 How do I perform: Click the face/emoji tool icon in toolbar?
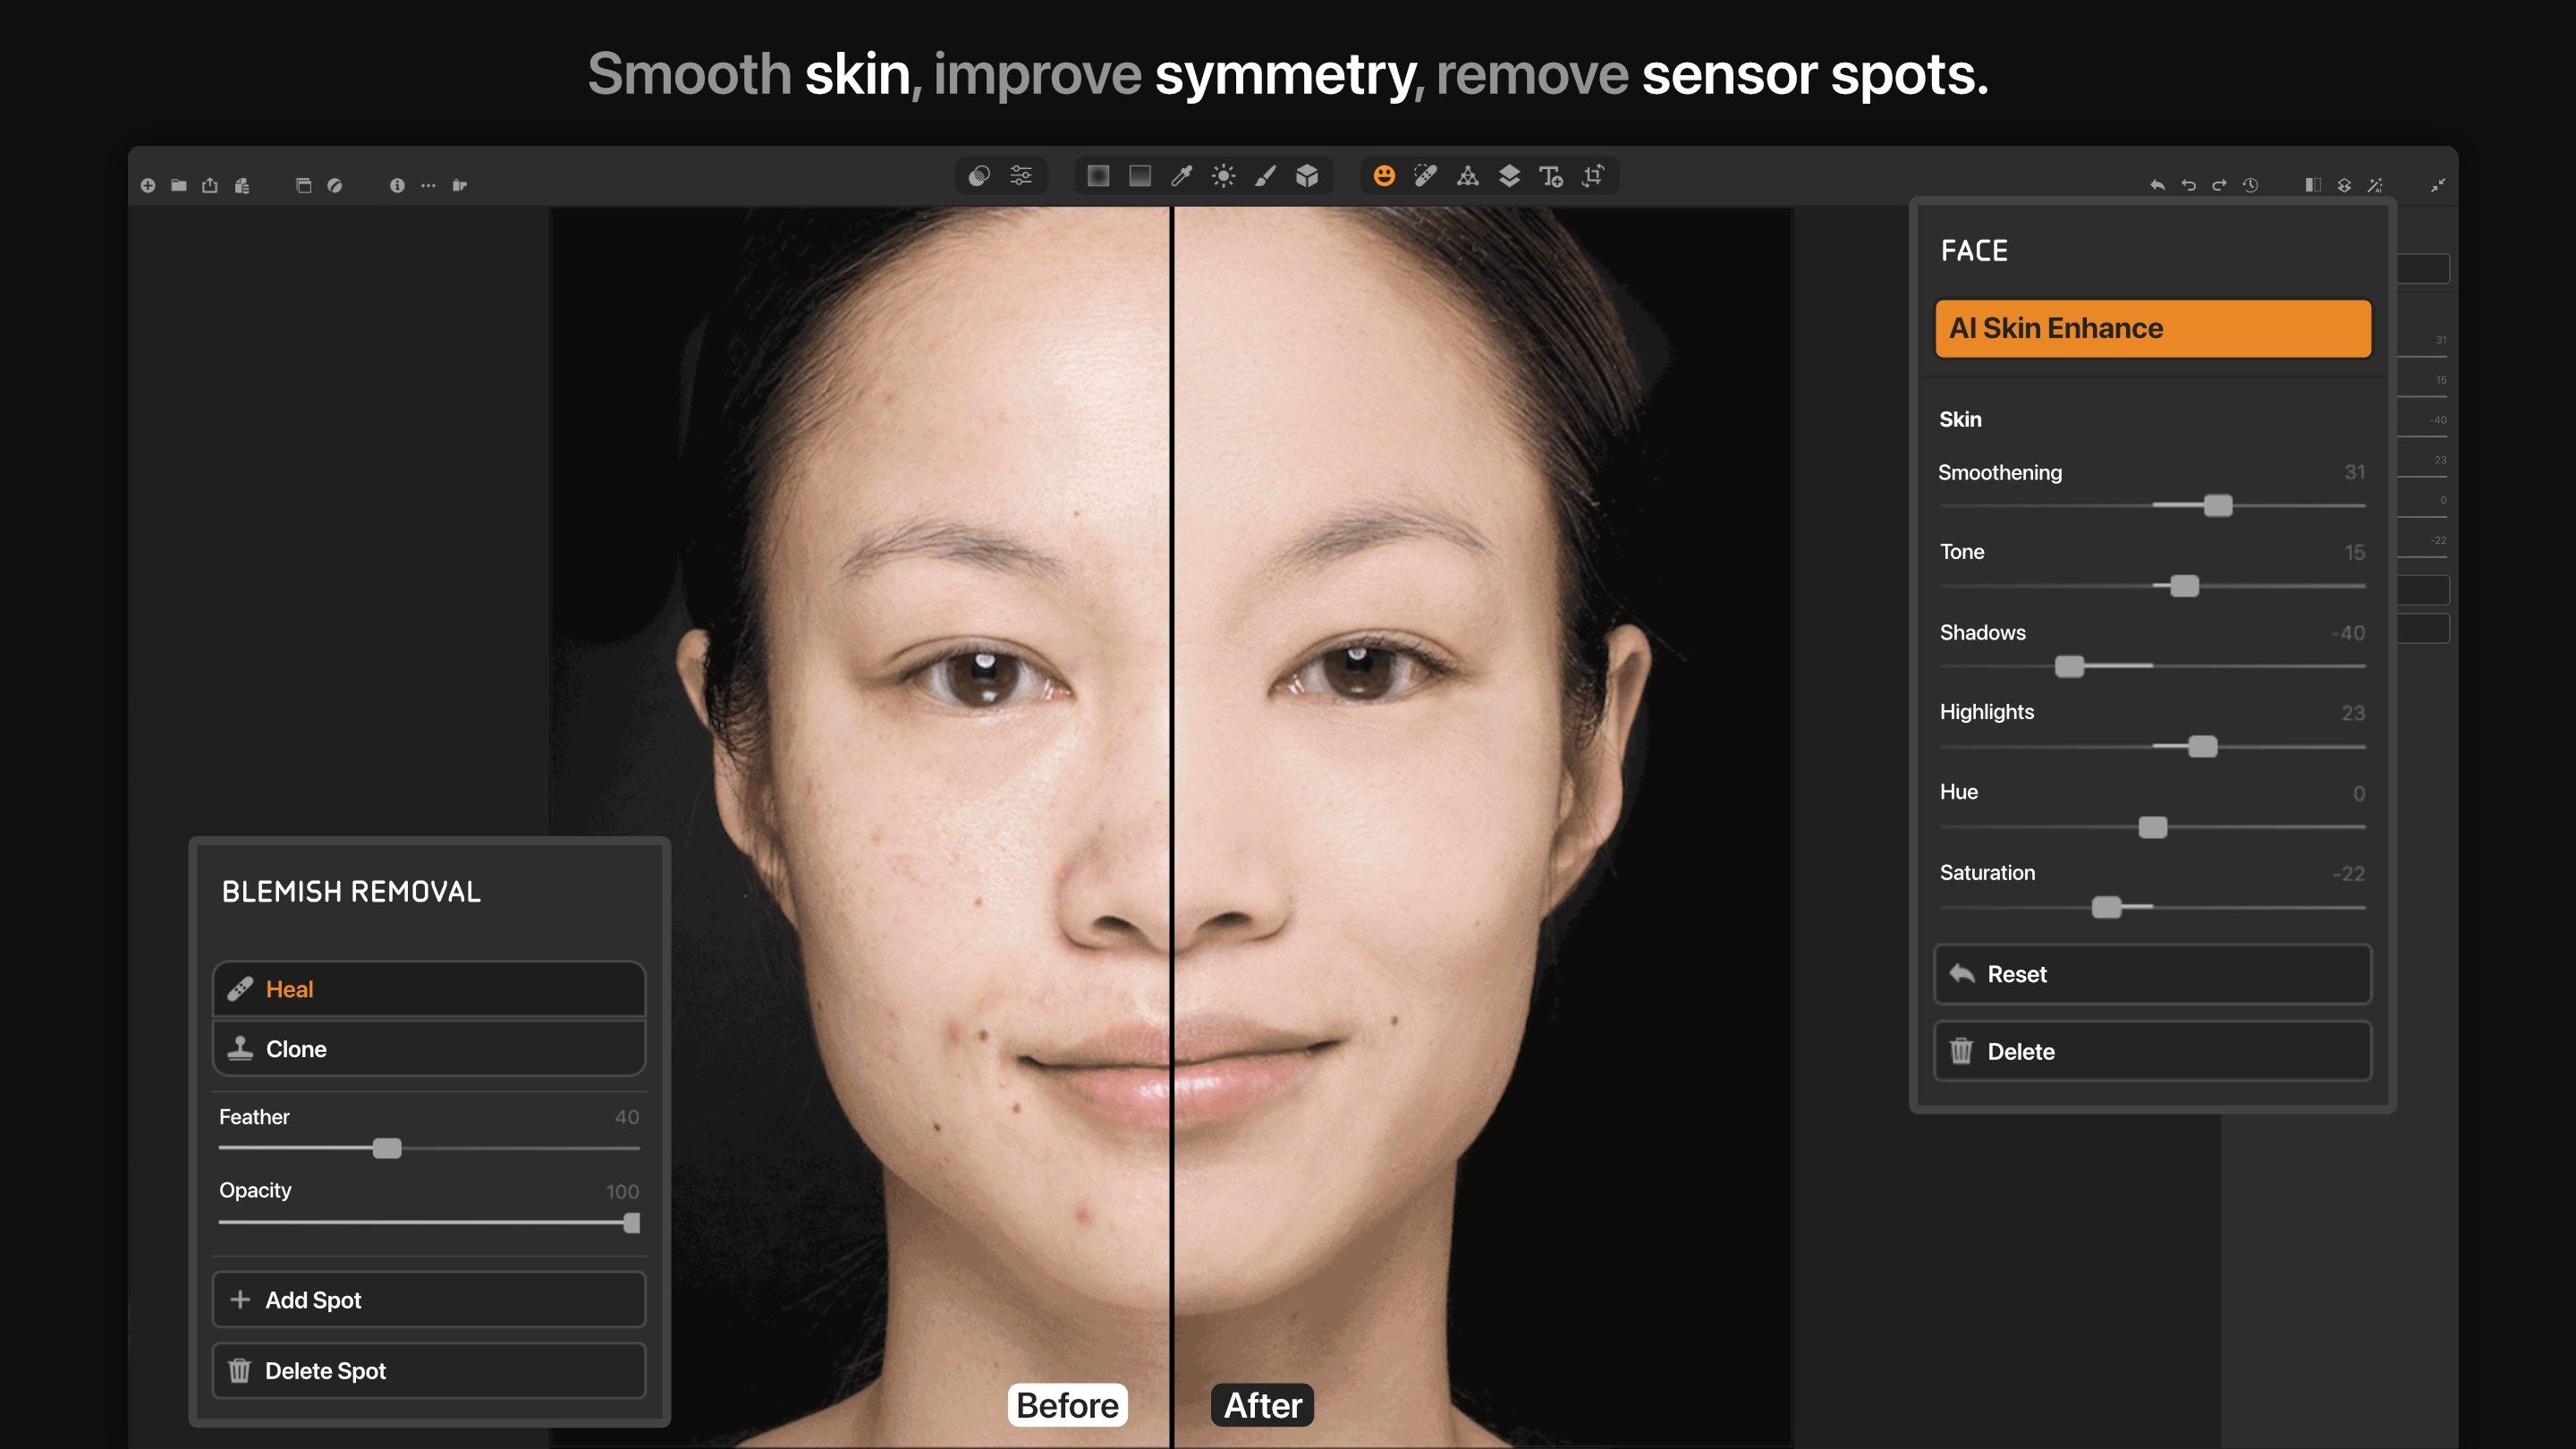[1382, 177]
